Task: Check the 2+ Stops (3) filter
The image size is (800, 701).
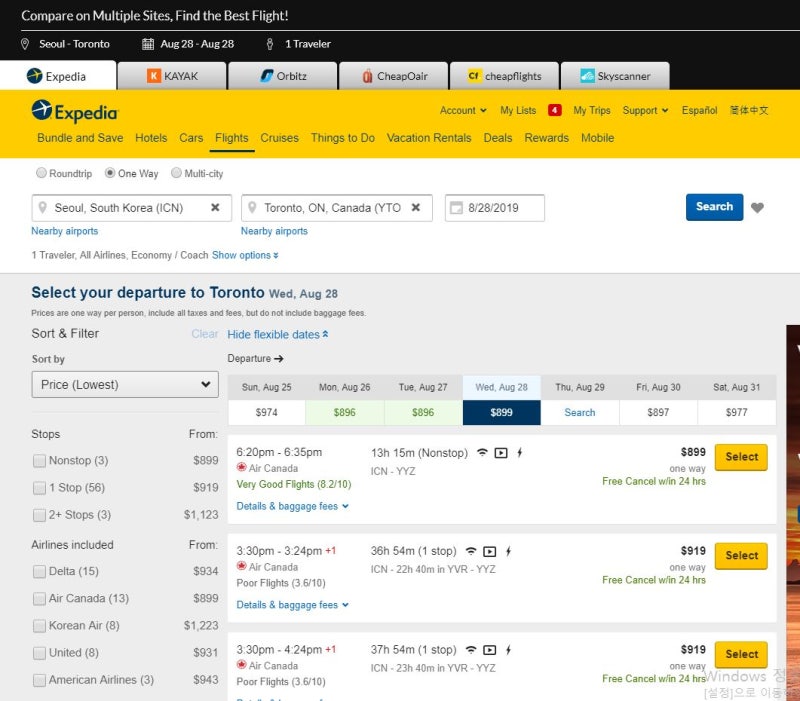Action: [39, 515]
